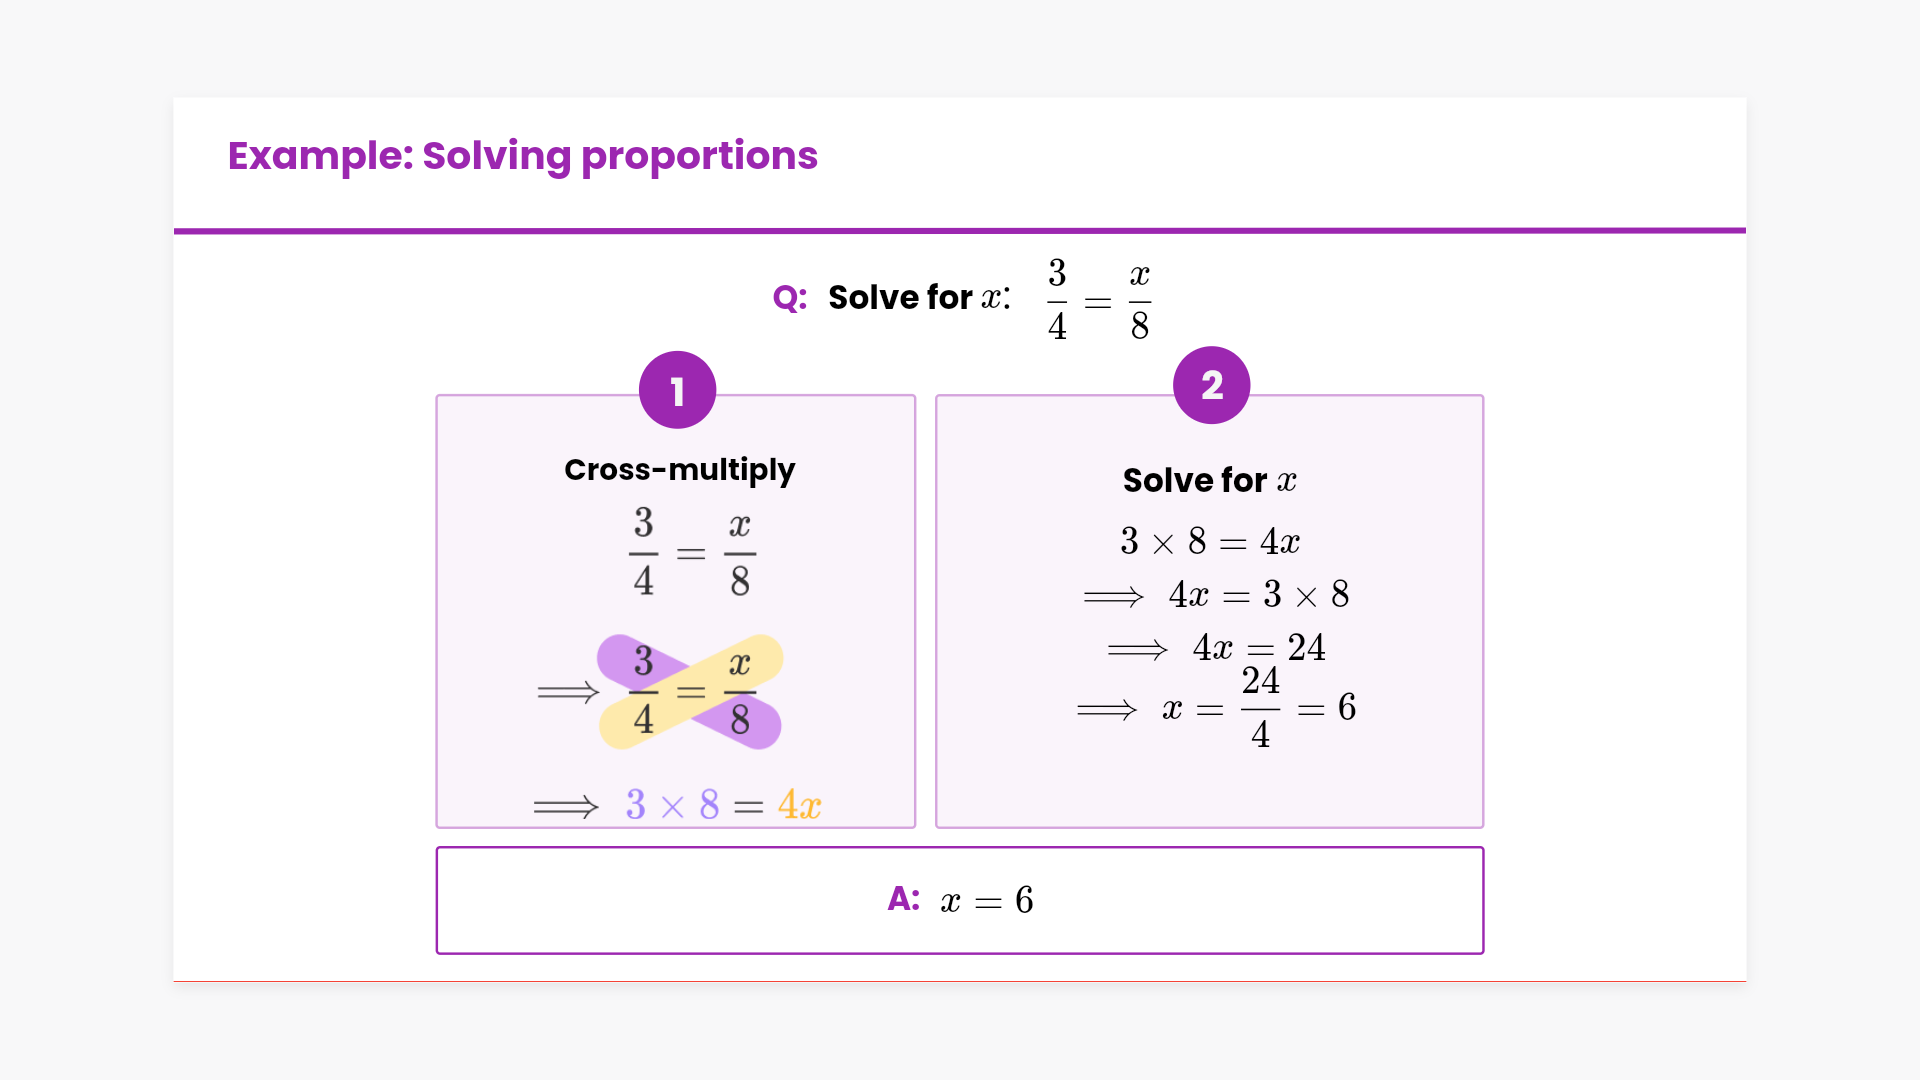Click the arrow before "x = 24/4 = 6"

tap(1107, 710)
